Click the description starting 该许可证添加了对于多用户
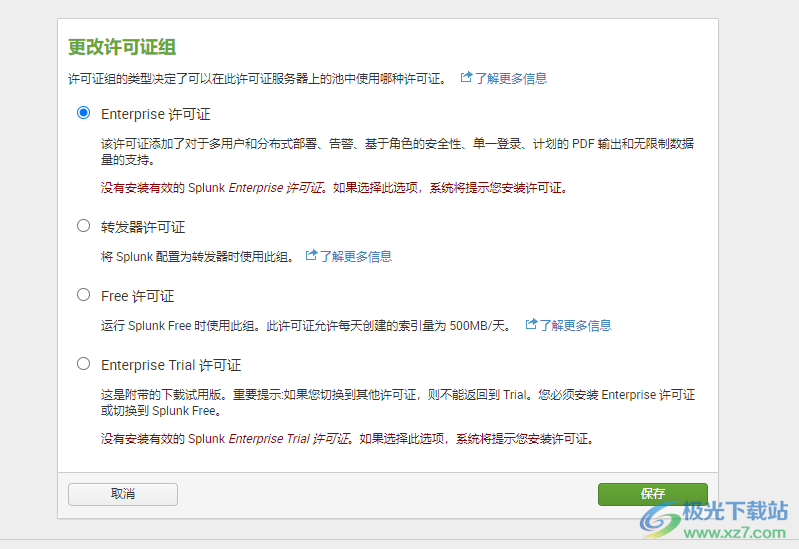This screenshot has width=799, height=549. pos(397,151)
